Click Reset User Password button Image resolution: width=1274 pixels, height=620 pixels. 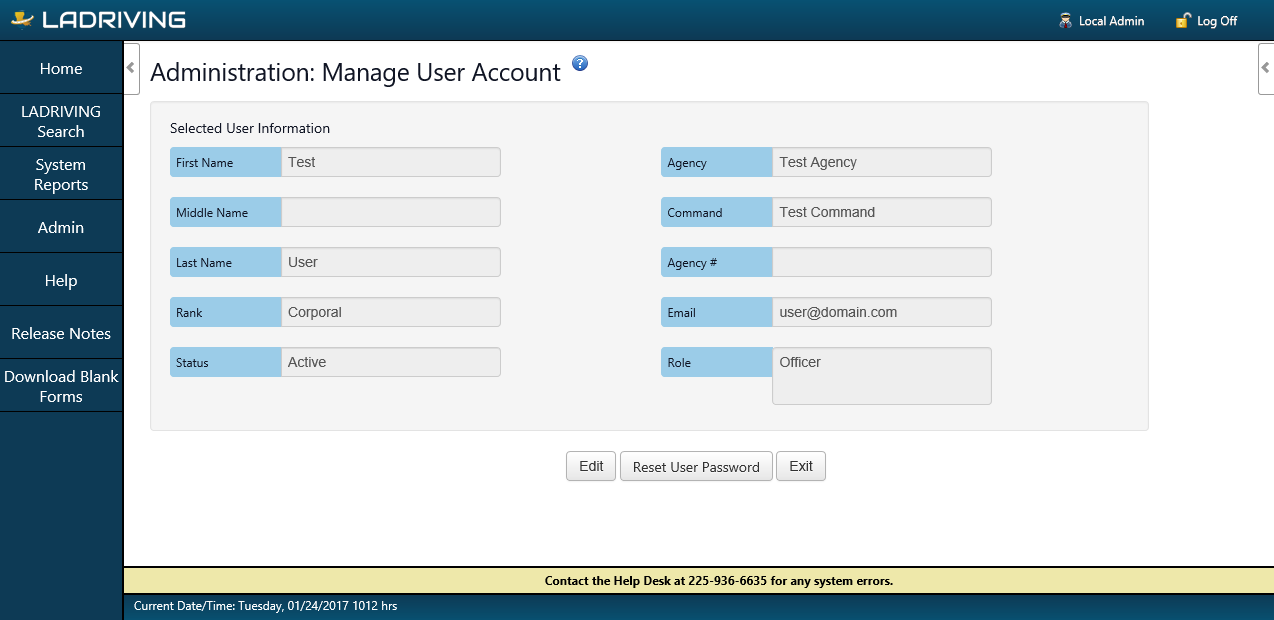click(x=696, y=467)
